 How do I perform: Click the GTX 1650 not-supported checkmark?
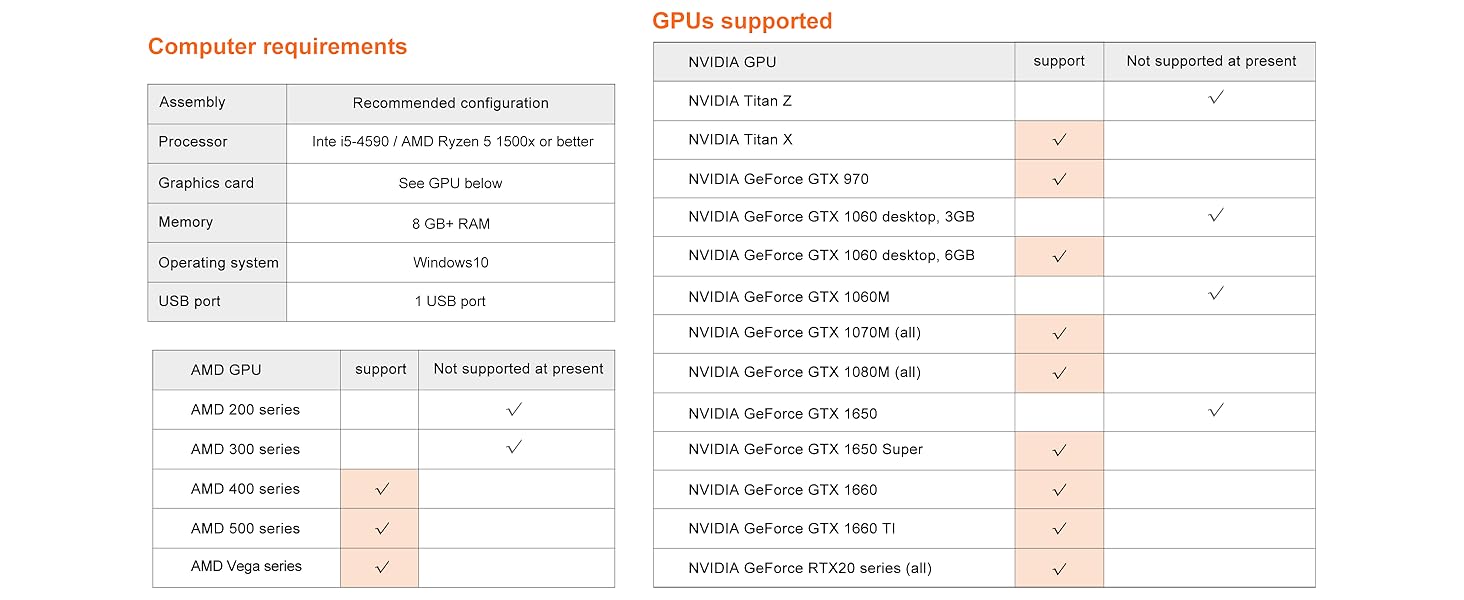coord(1216,410)
